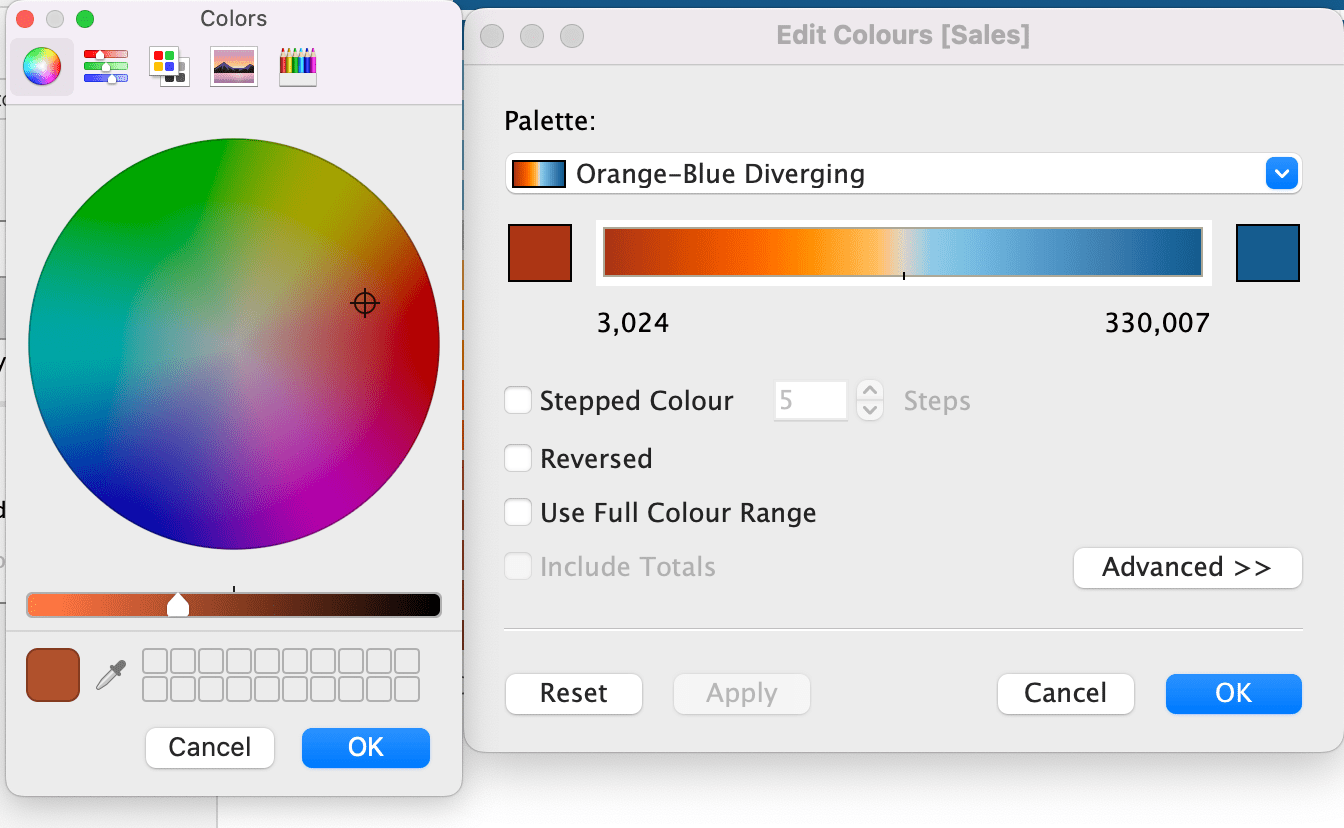Click the first empty custom color well

coord(155,661)
